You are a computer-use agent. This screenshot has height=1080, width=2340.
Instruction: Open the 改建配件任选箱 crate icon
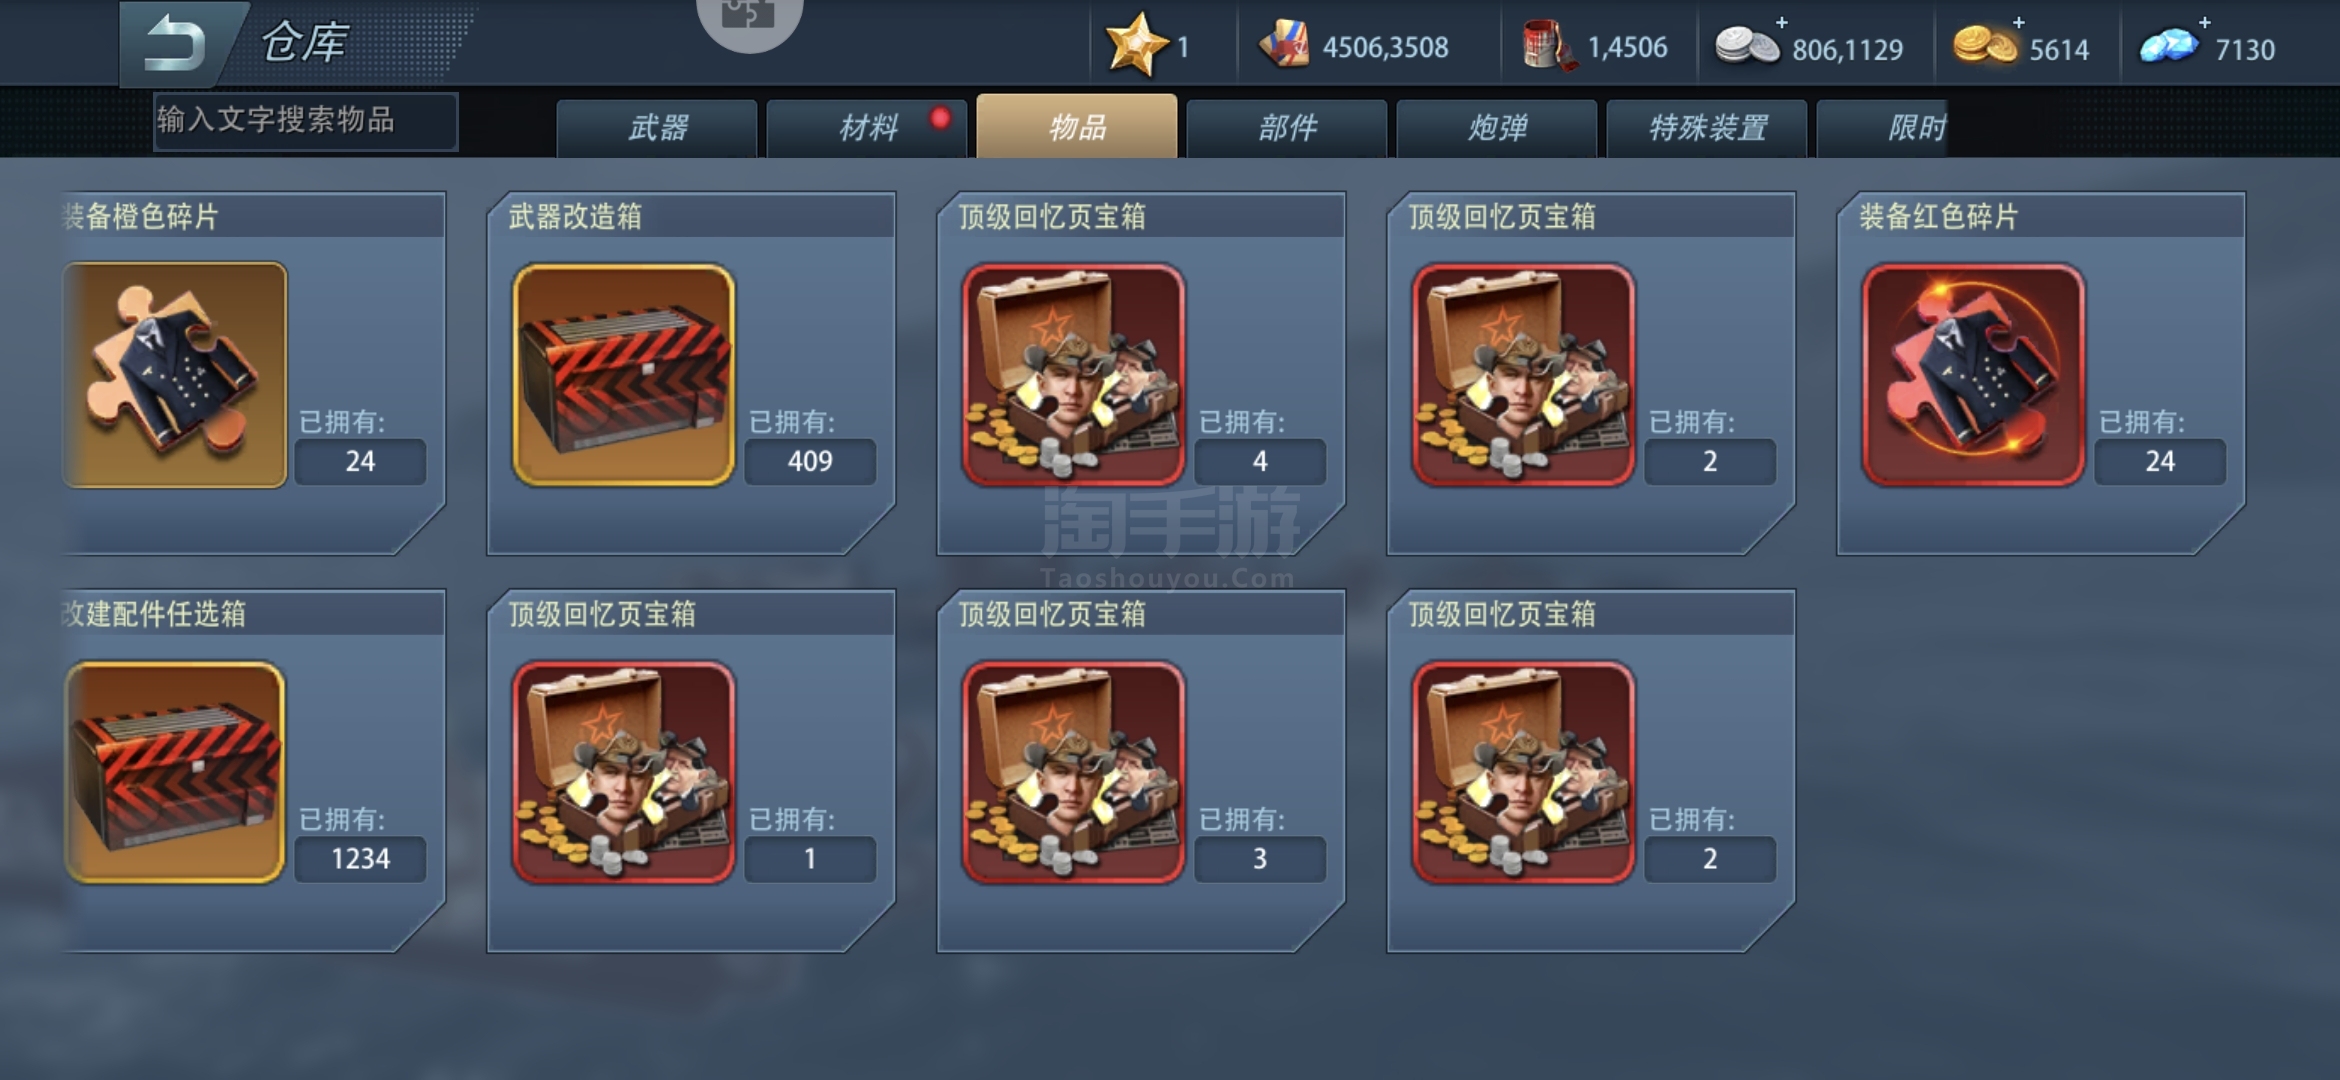175,772
